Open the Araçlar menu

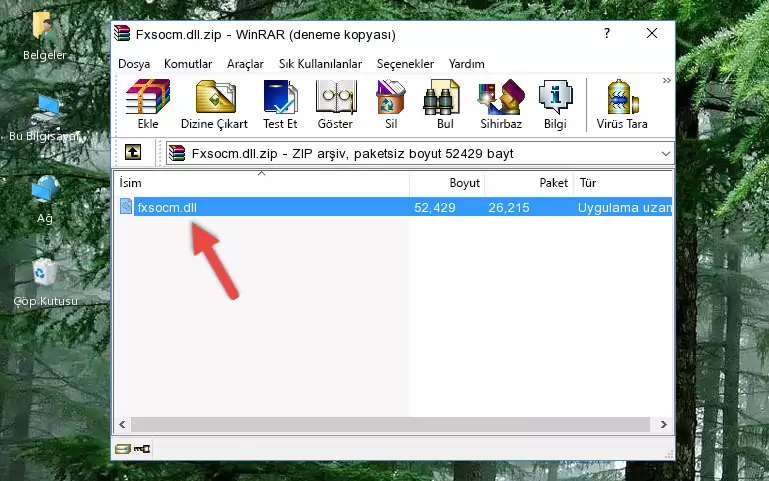tap(245, 64)
